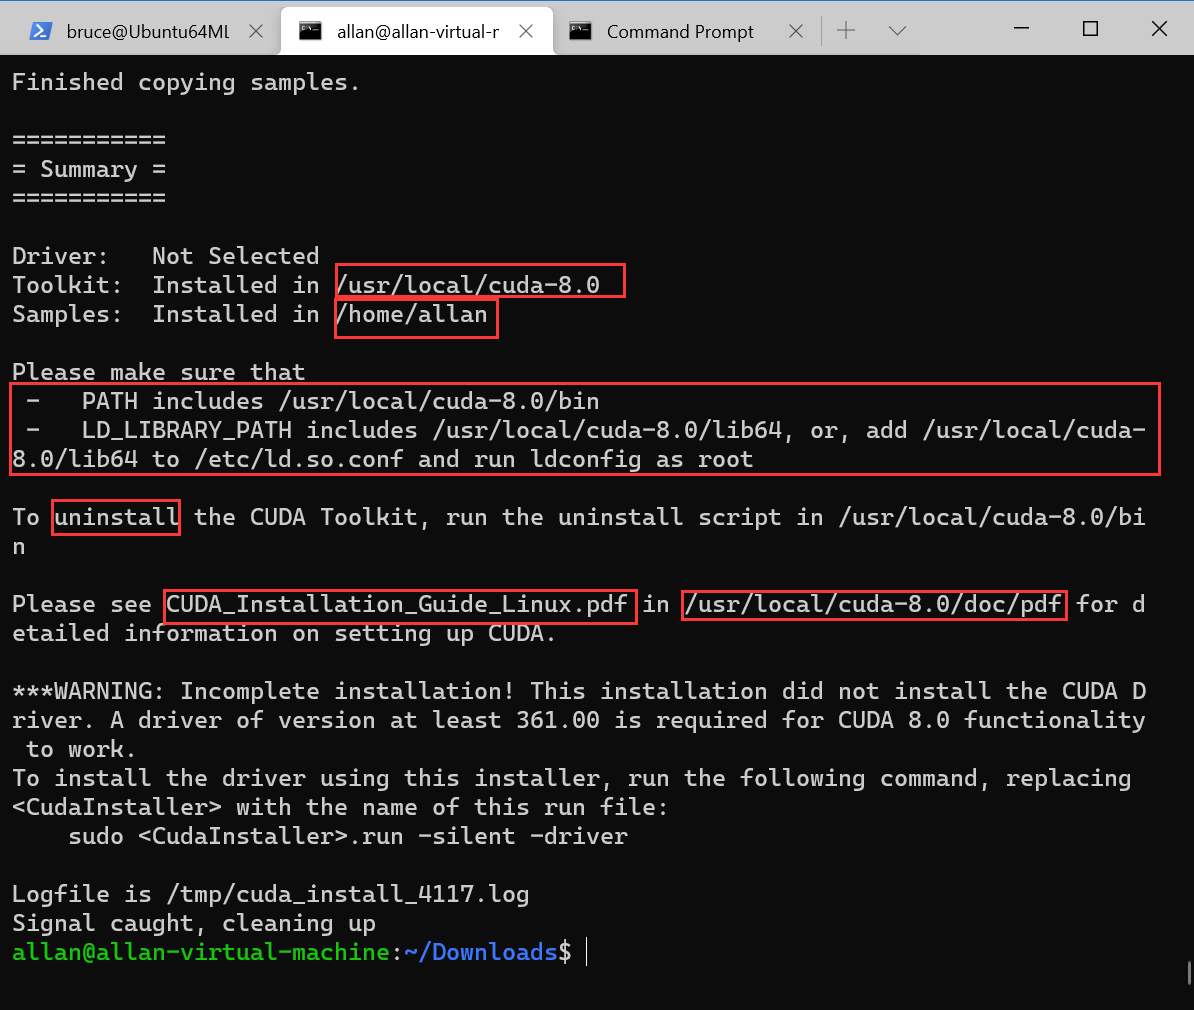Expand the new-tab profile dropdown chevron

897,30
